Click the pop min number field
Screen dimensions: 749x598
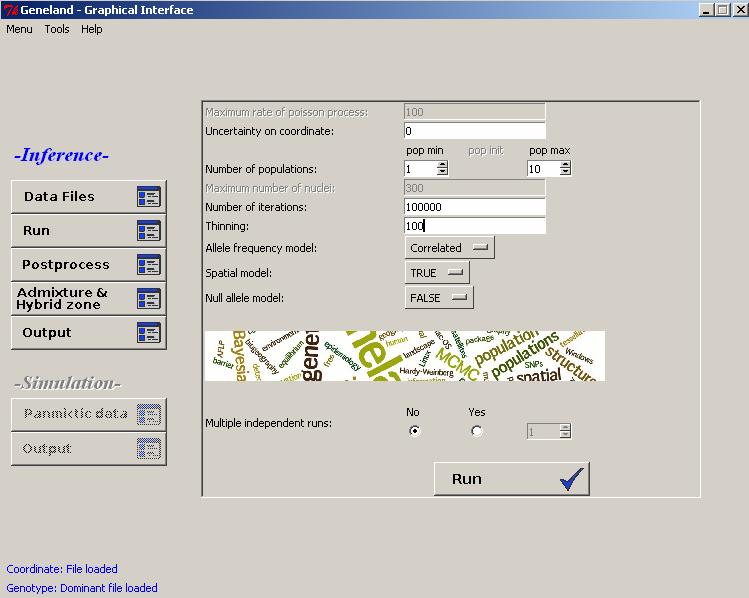click(x=420, y=169)
